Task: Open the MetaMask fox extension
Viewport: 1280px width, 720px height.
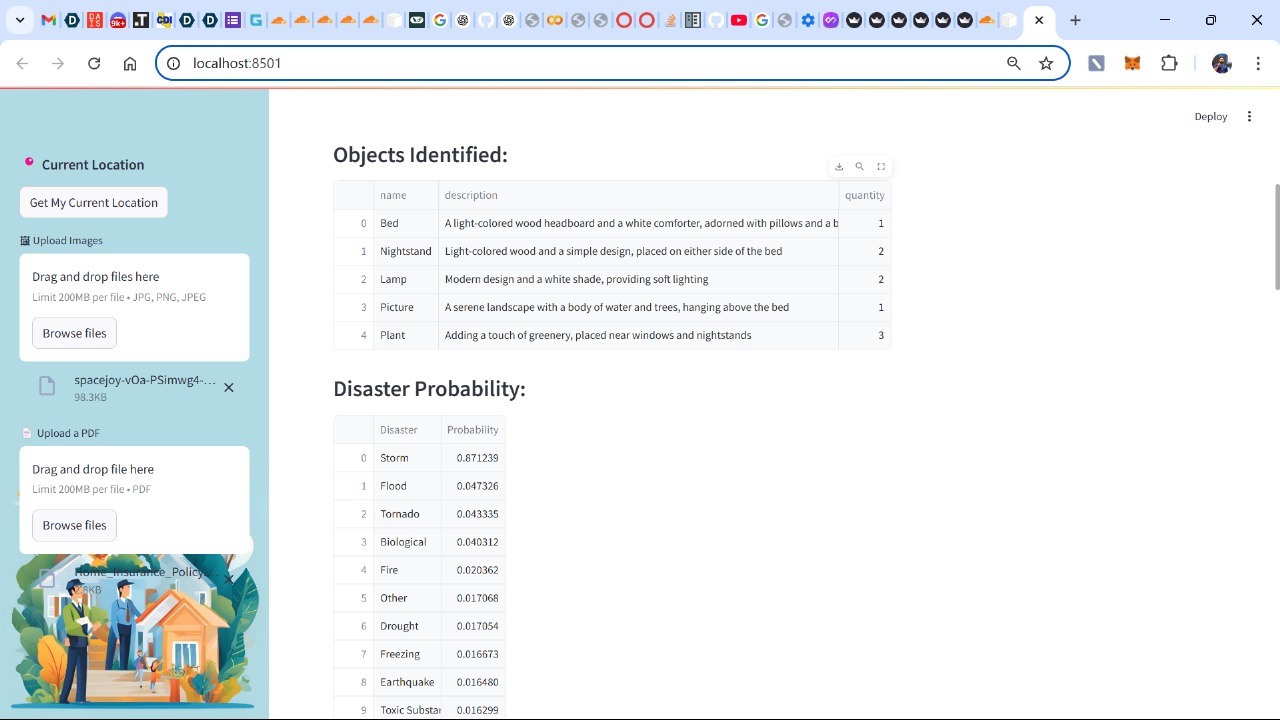Action: pyautogui.click(x=1132, y=63)
